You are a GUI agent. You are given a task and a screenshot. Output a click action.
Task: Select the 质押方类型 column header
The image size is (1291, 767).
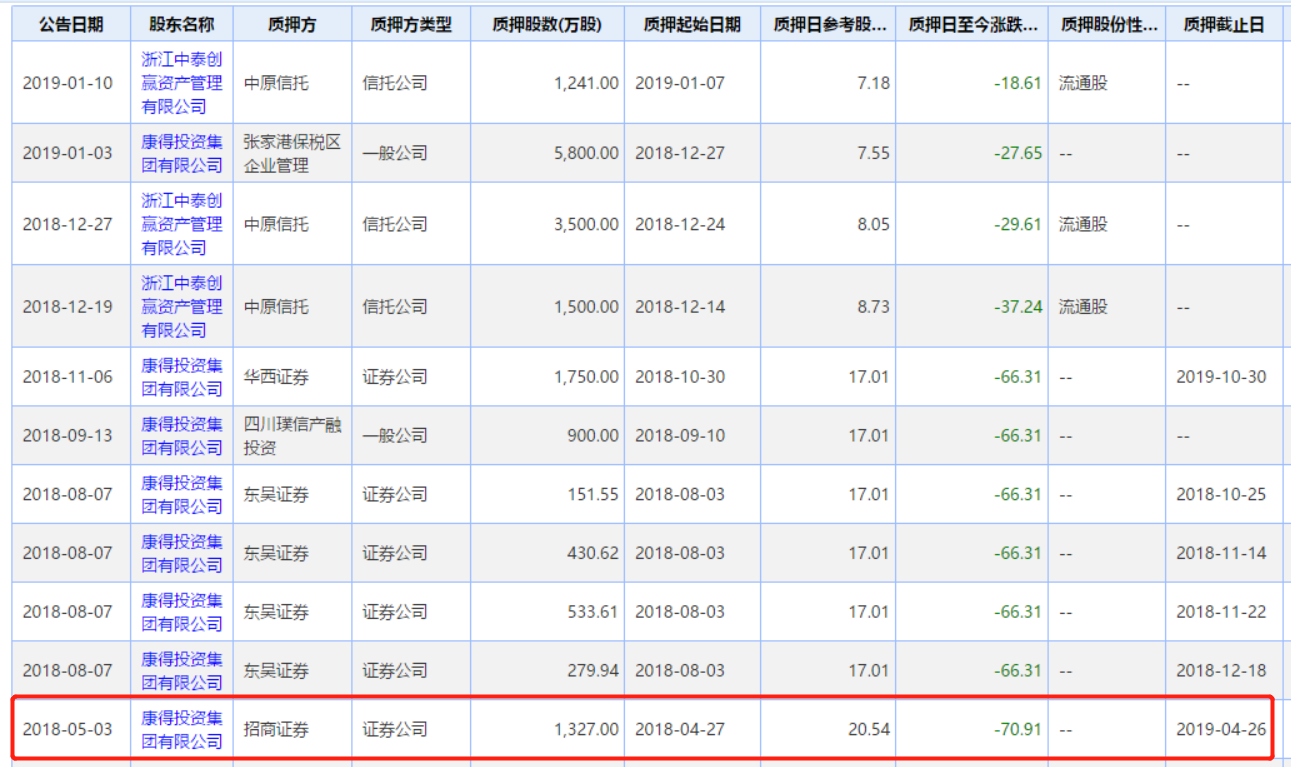point(411,25)
